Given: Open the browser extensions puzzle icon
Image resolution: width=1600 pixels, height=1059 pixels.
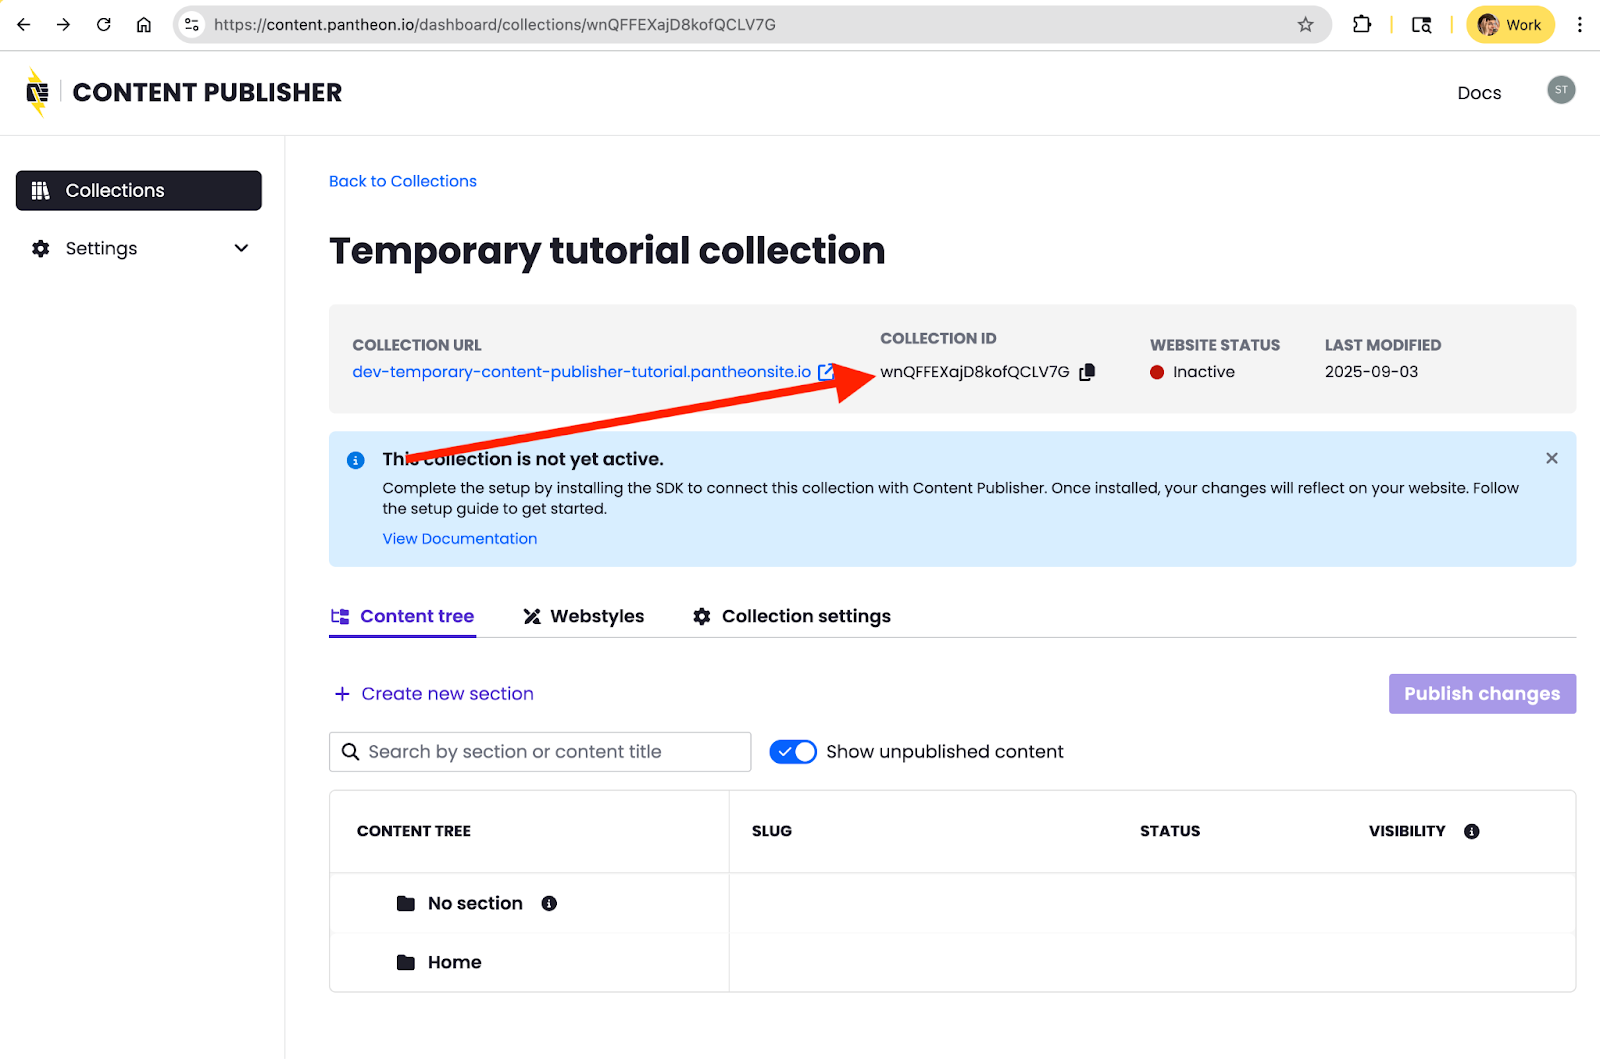Looking at the screenshot, I should click(1361, 25).
